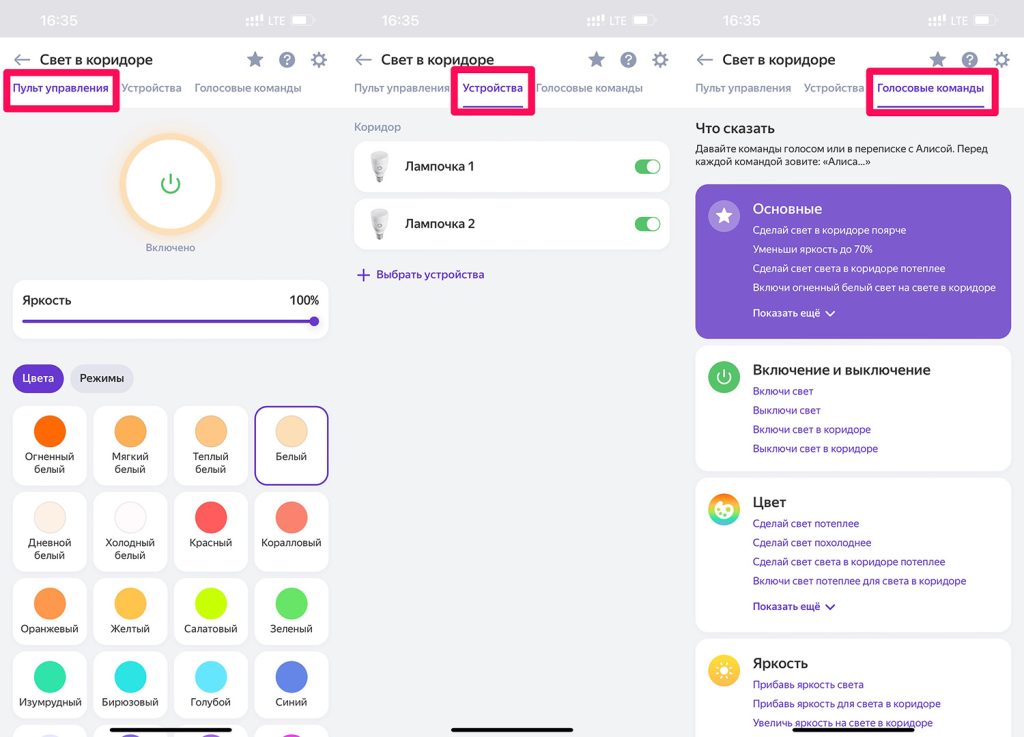Choose the Красный color swatch
The width and height of the screenshot is (1024, 737).
pos(210,525)
